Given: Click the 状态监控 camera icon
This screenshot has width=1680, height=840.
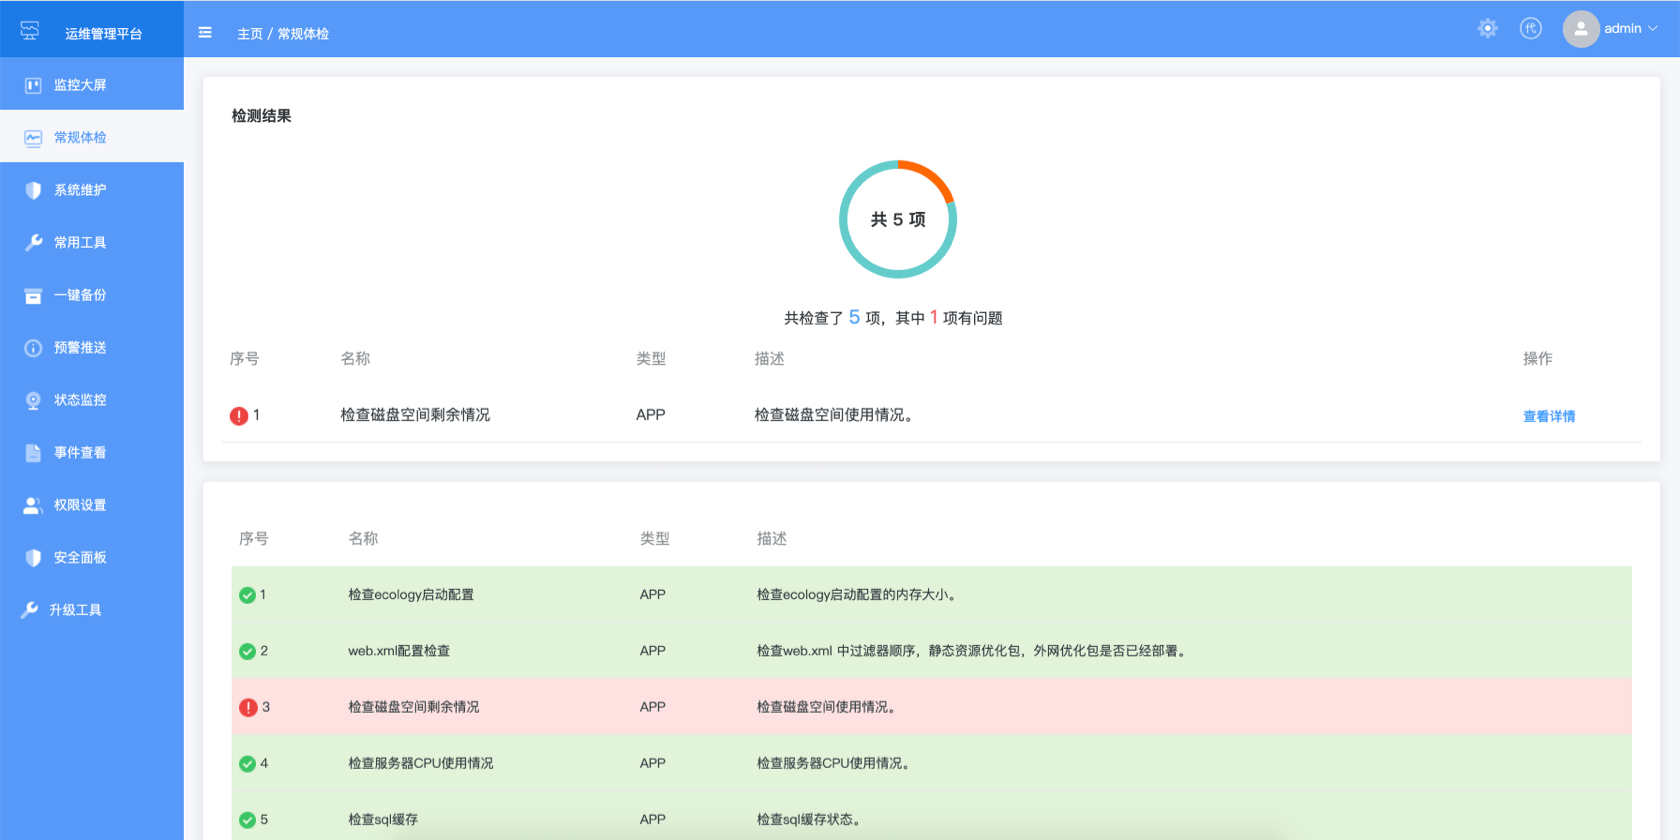Looking at the screenshot, I should pos(33,400).
